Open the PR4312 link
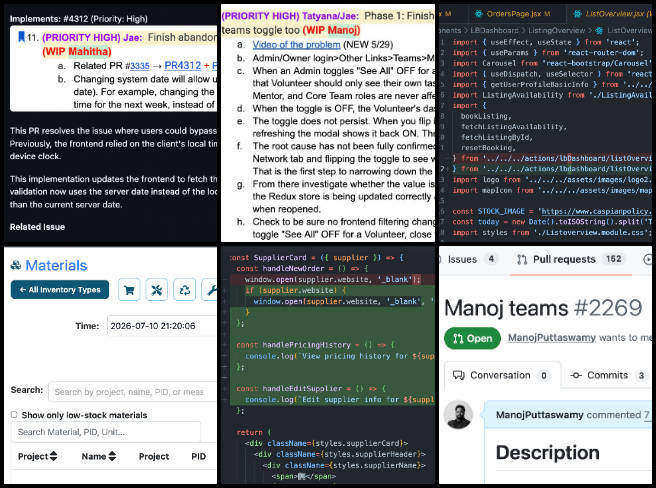Image resolution: width=656 pixels, height=488 pixels. tap(182, 66)
